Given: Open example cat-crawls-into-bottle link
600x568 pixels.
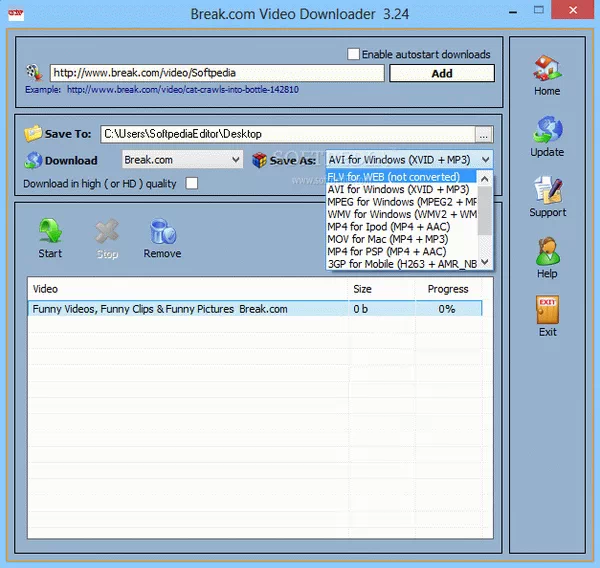Looking at the screenshot, I should point(183,90).
